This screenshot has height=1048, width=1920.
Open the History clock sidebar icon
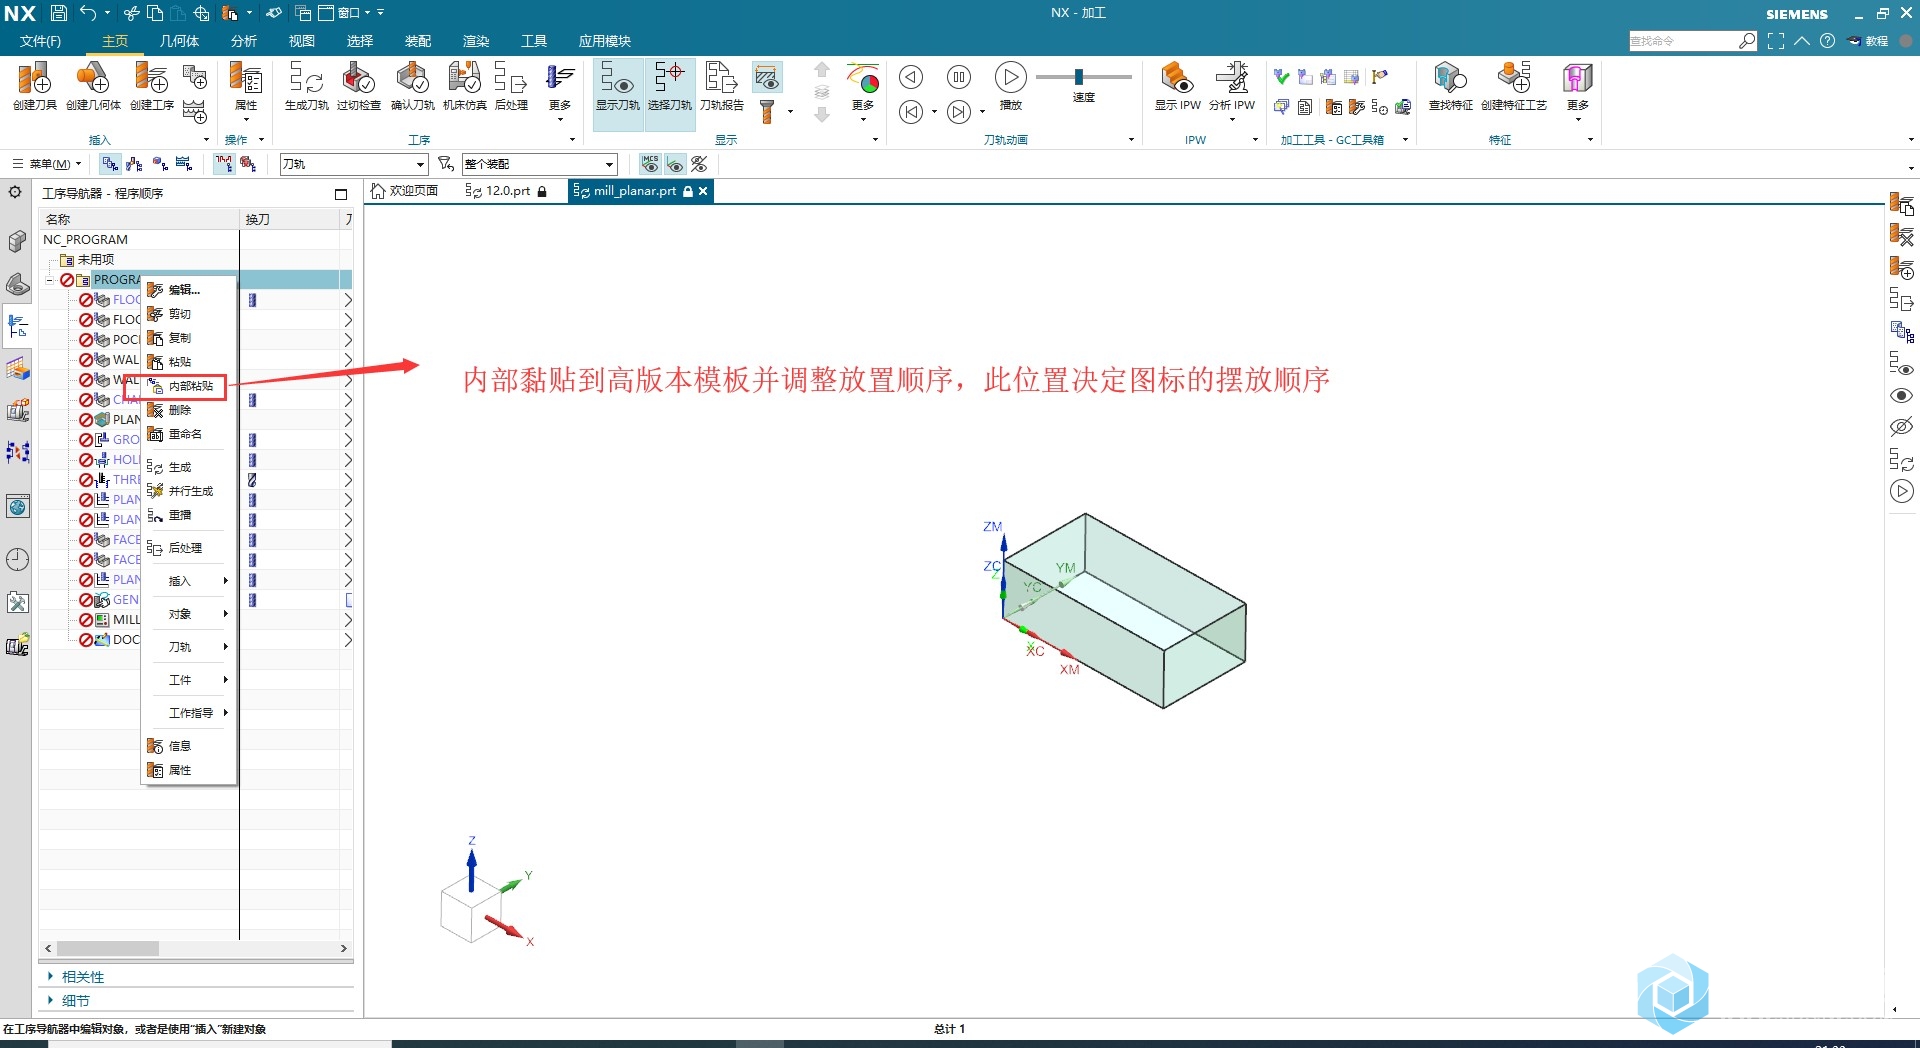[17, 559]
